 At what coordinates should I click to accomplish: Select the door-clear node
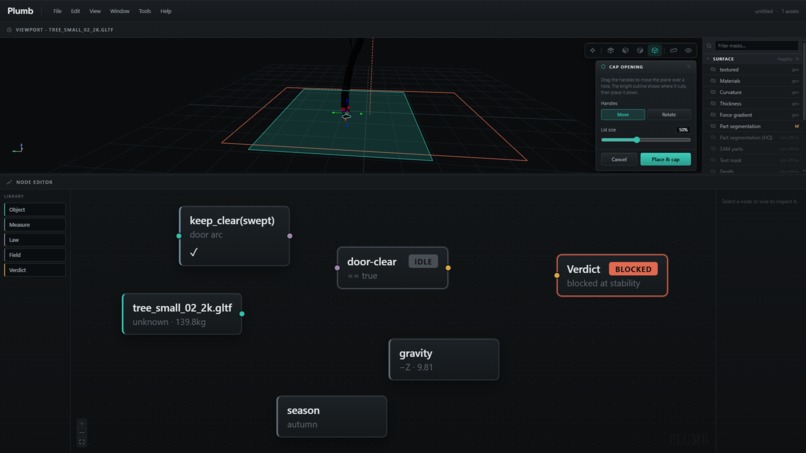pos(393,268)
